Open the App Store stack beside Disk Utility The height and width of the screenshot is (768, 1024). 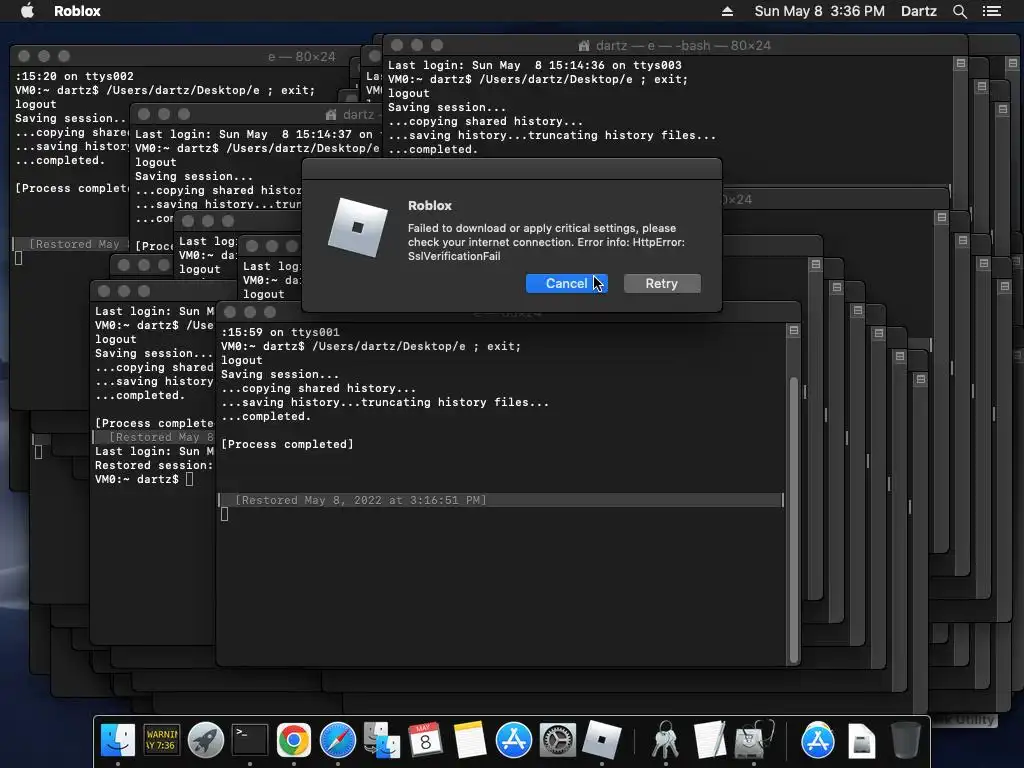(x=818, y=740)
